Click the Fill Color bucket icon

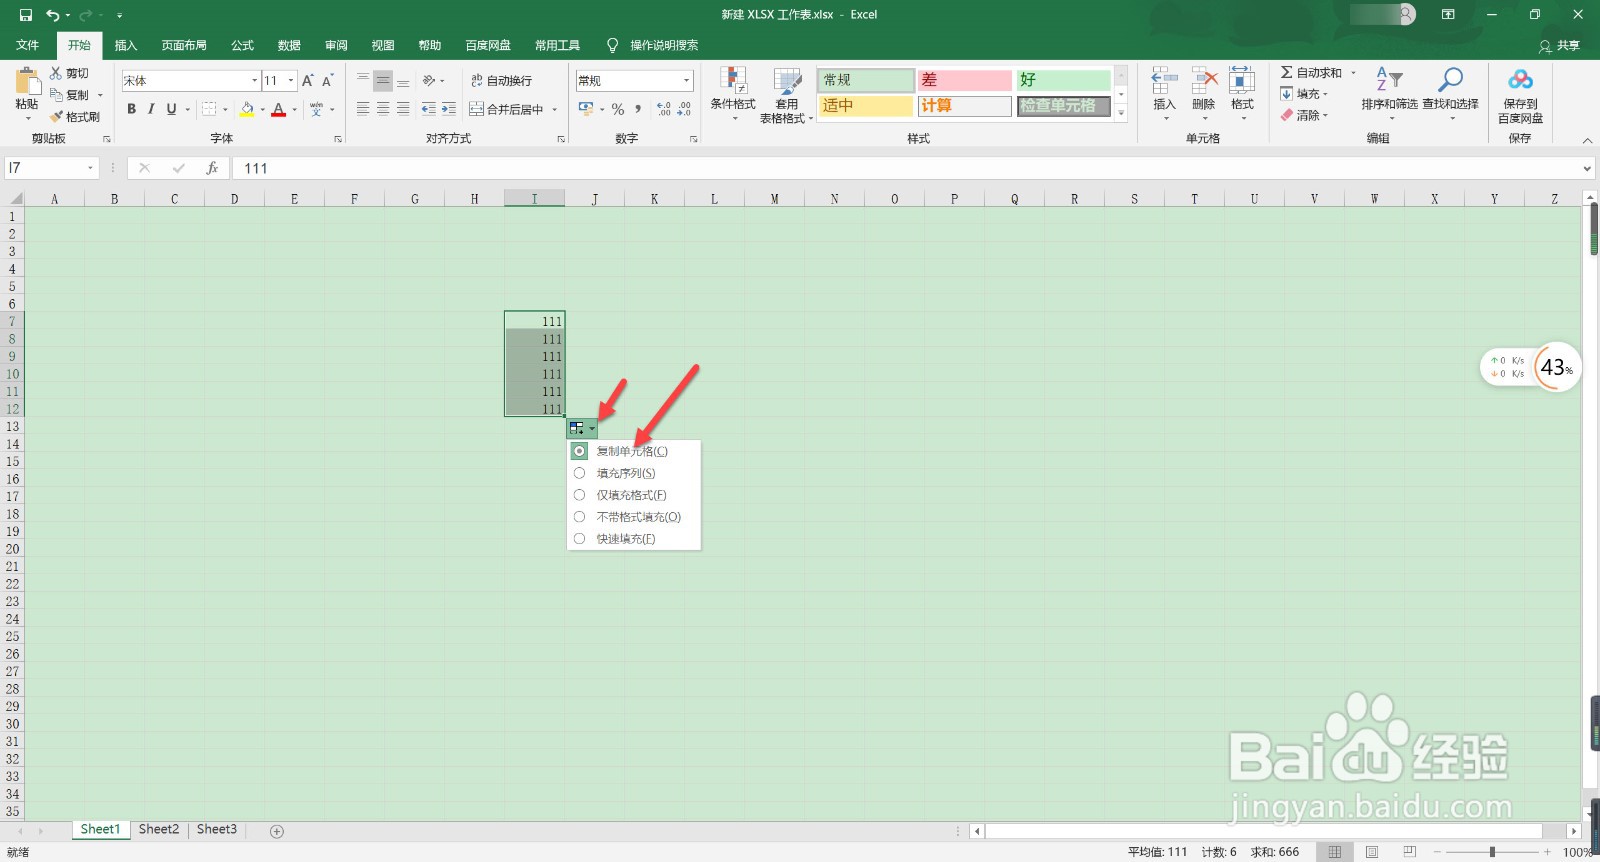(247, 109)
